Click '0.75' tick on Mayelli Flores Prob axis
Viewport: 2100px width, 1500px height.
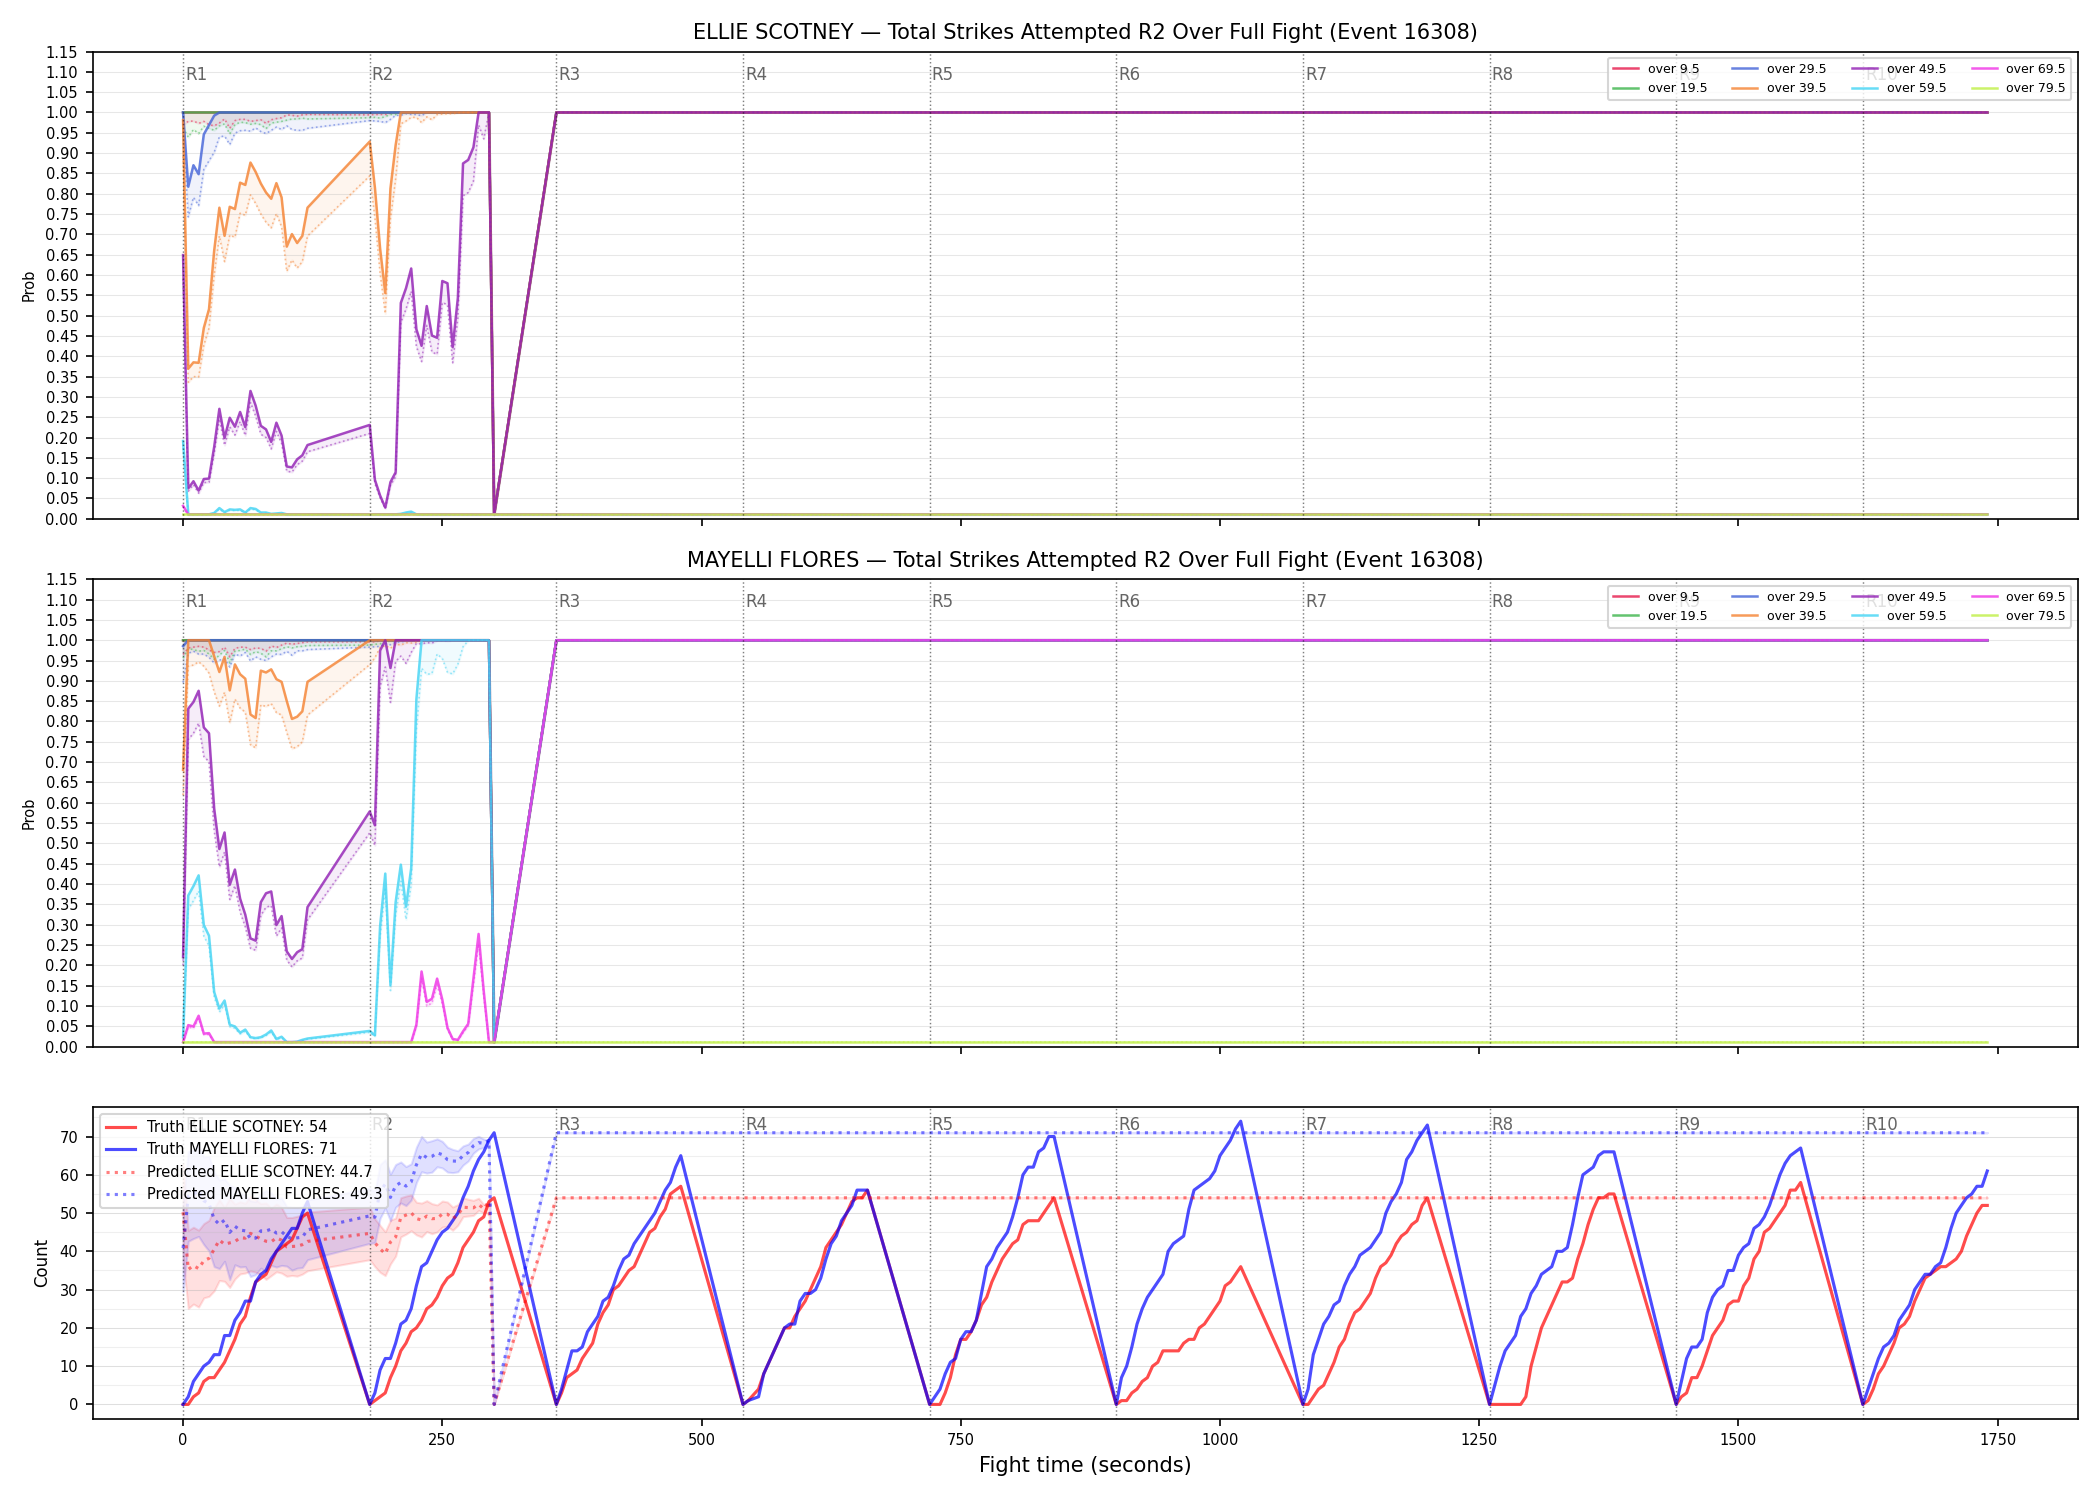point(63,742)
